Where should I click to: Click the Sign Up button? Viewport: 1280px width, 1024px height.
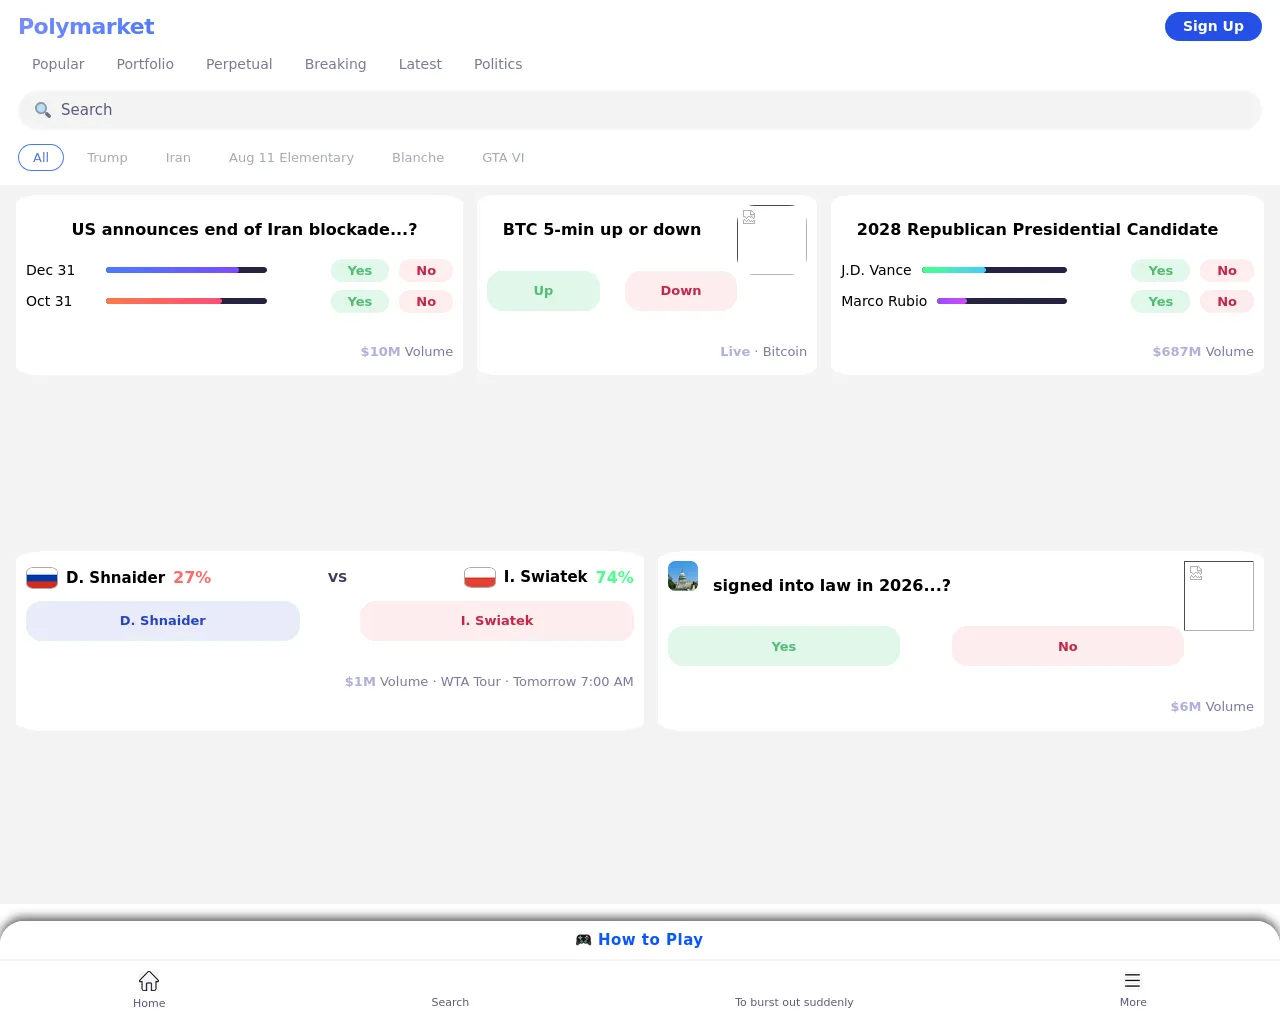(1213, 26)
